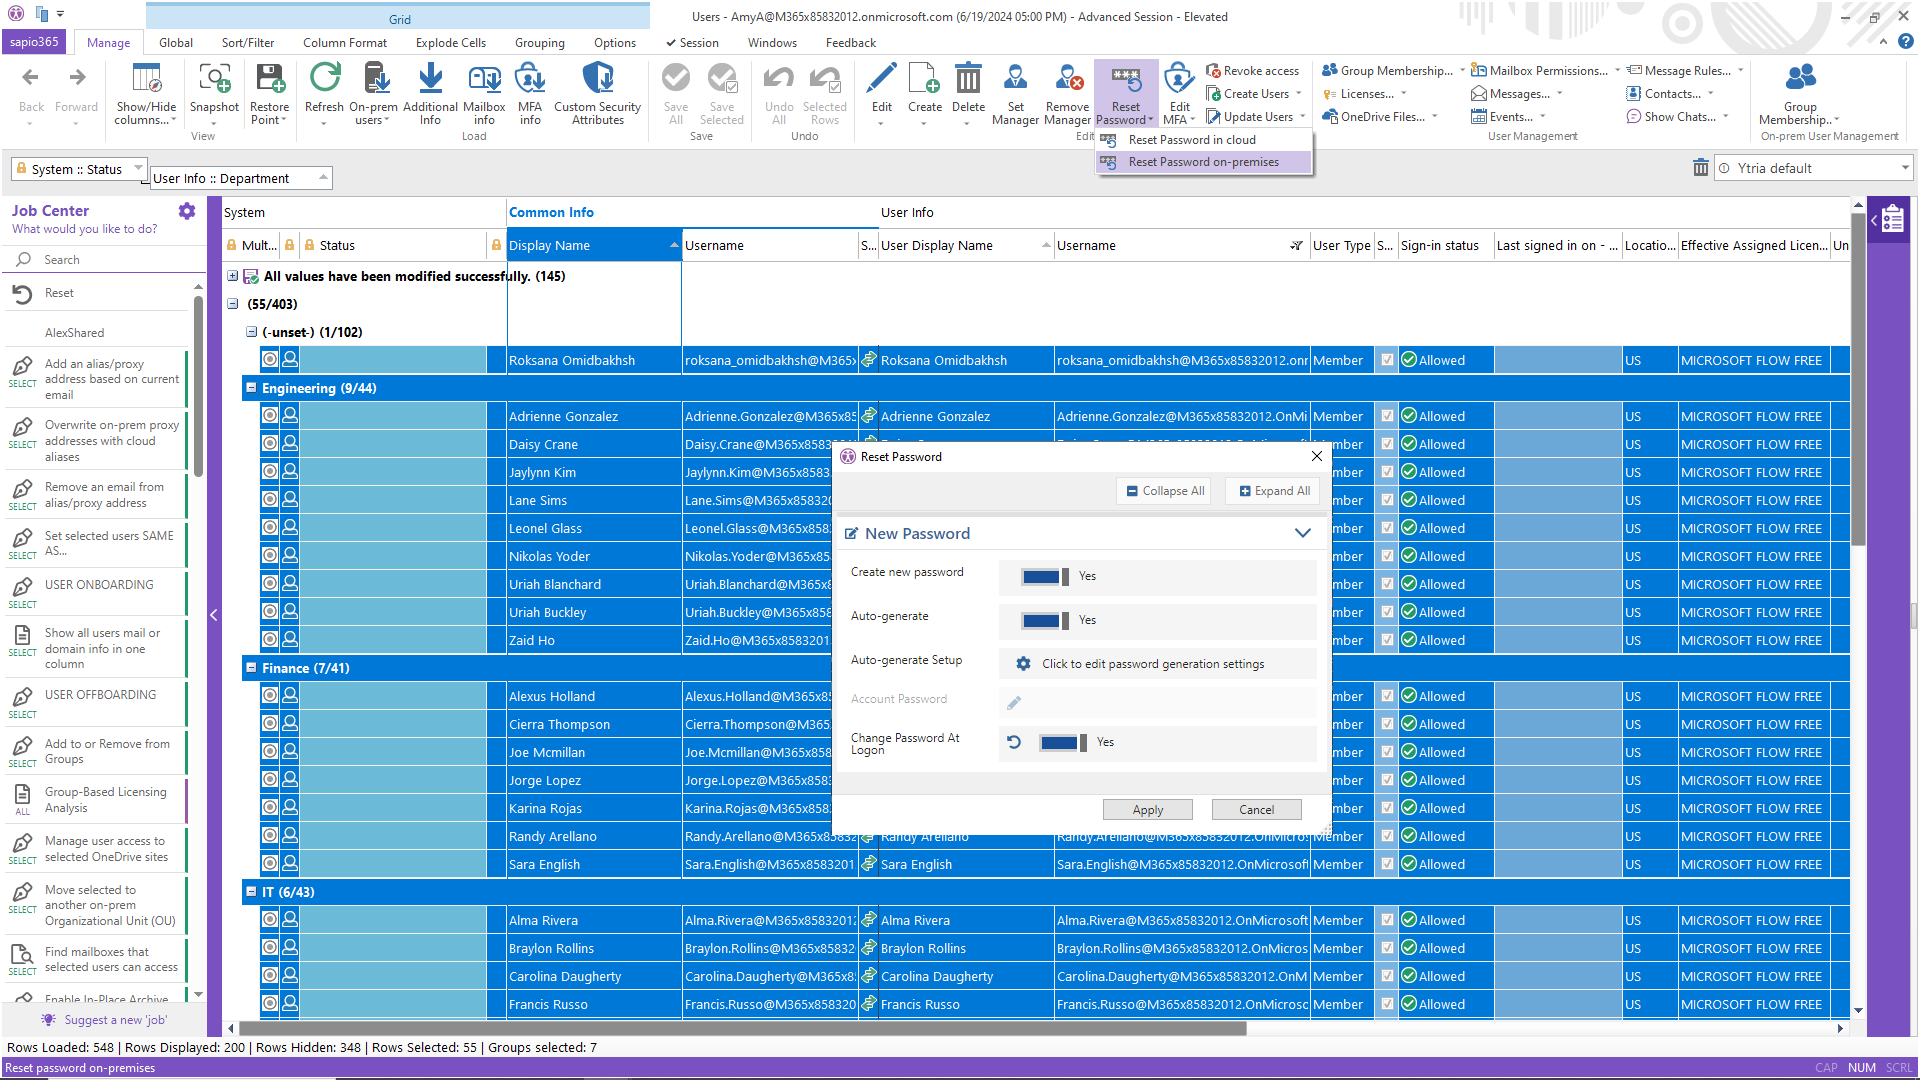Click Cancel in Reset Password dialog
Image resolution: width=1920 pixels, height=1080 pixels.
(1256, 810)
